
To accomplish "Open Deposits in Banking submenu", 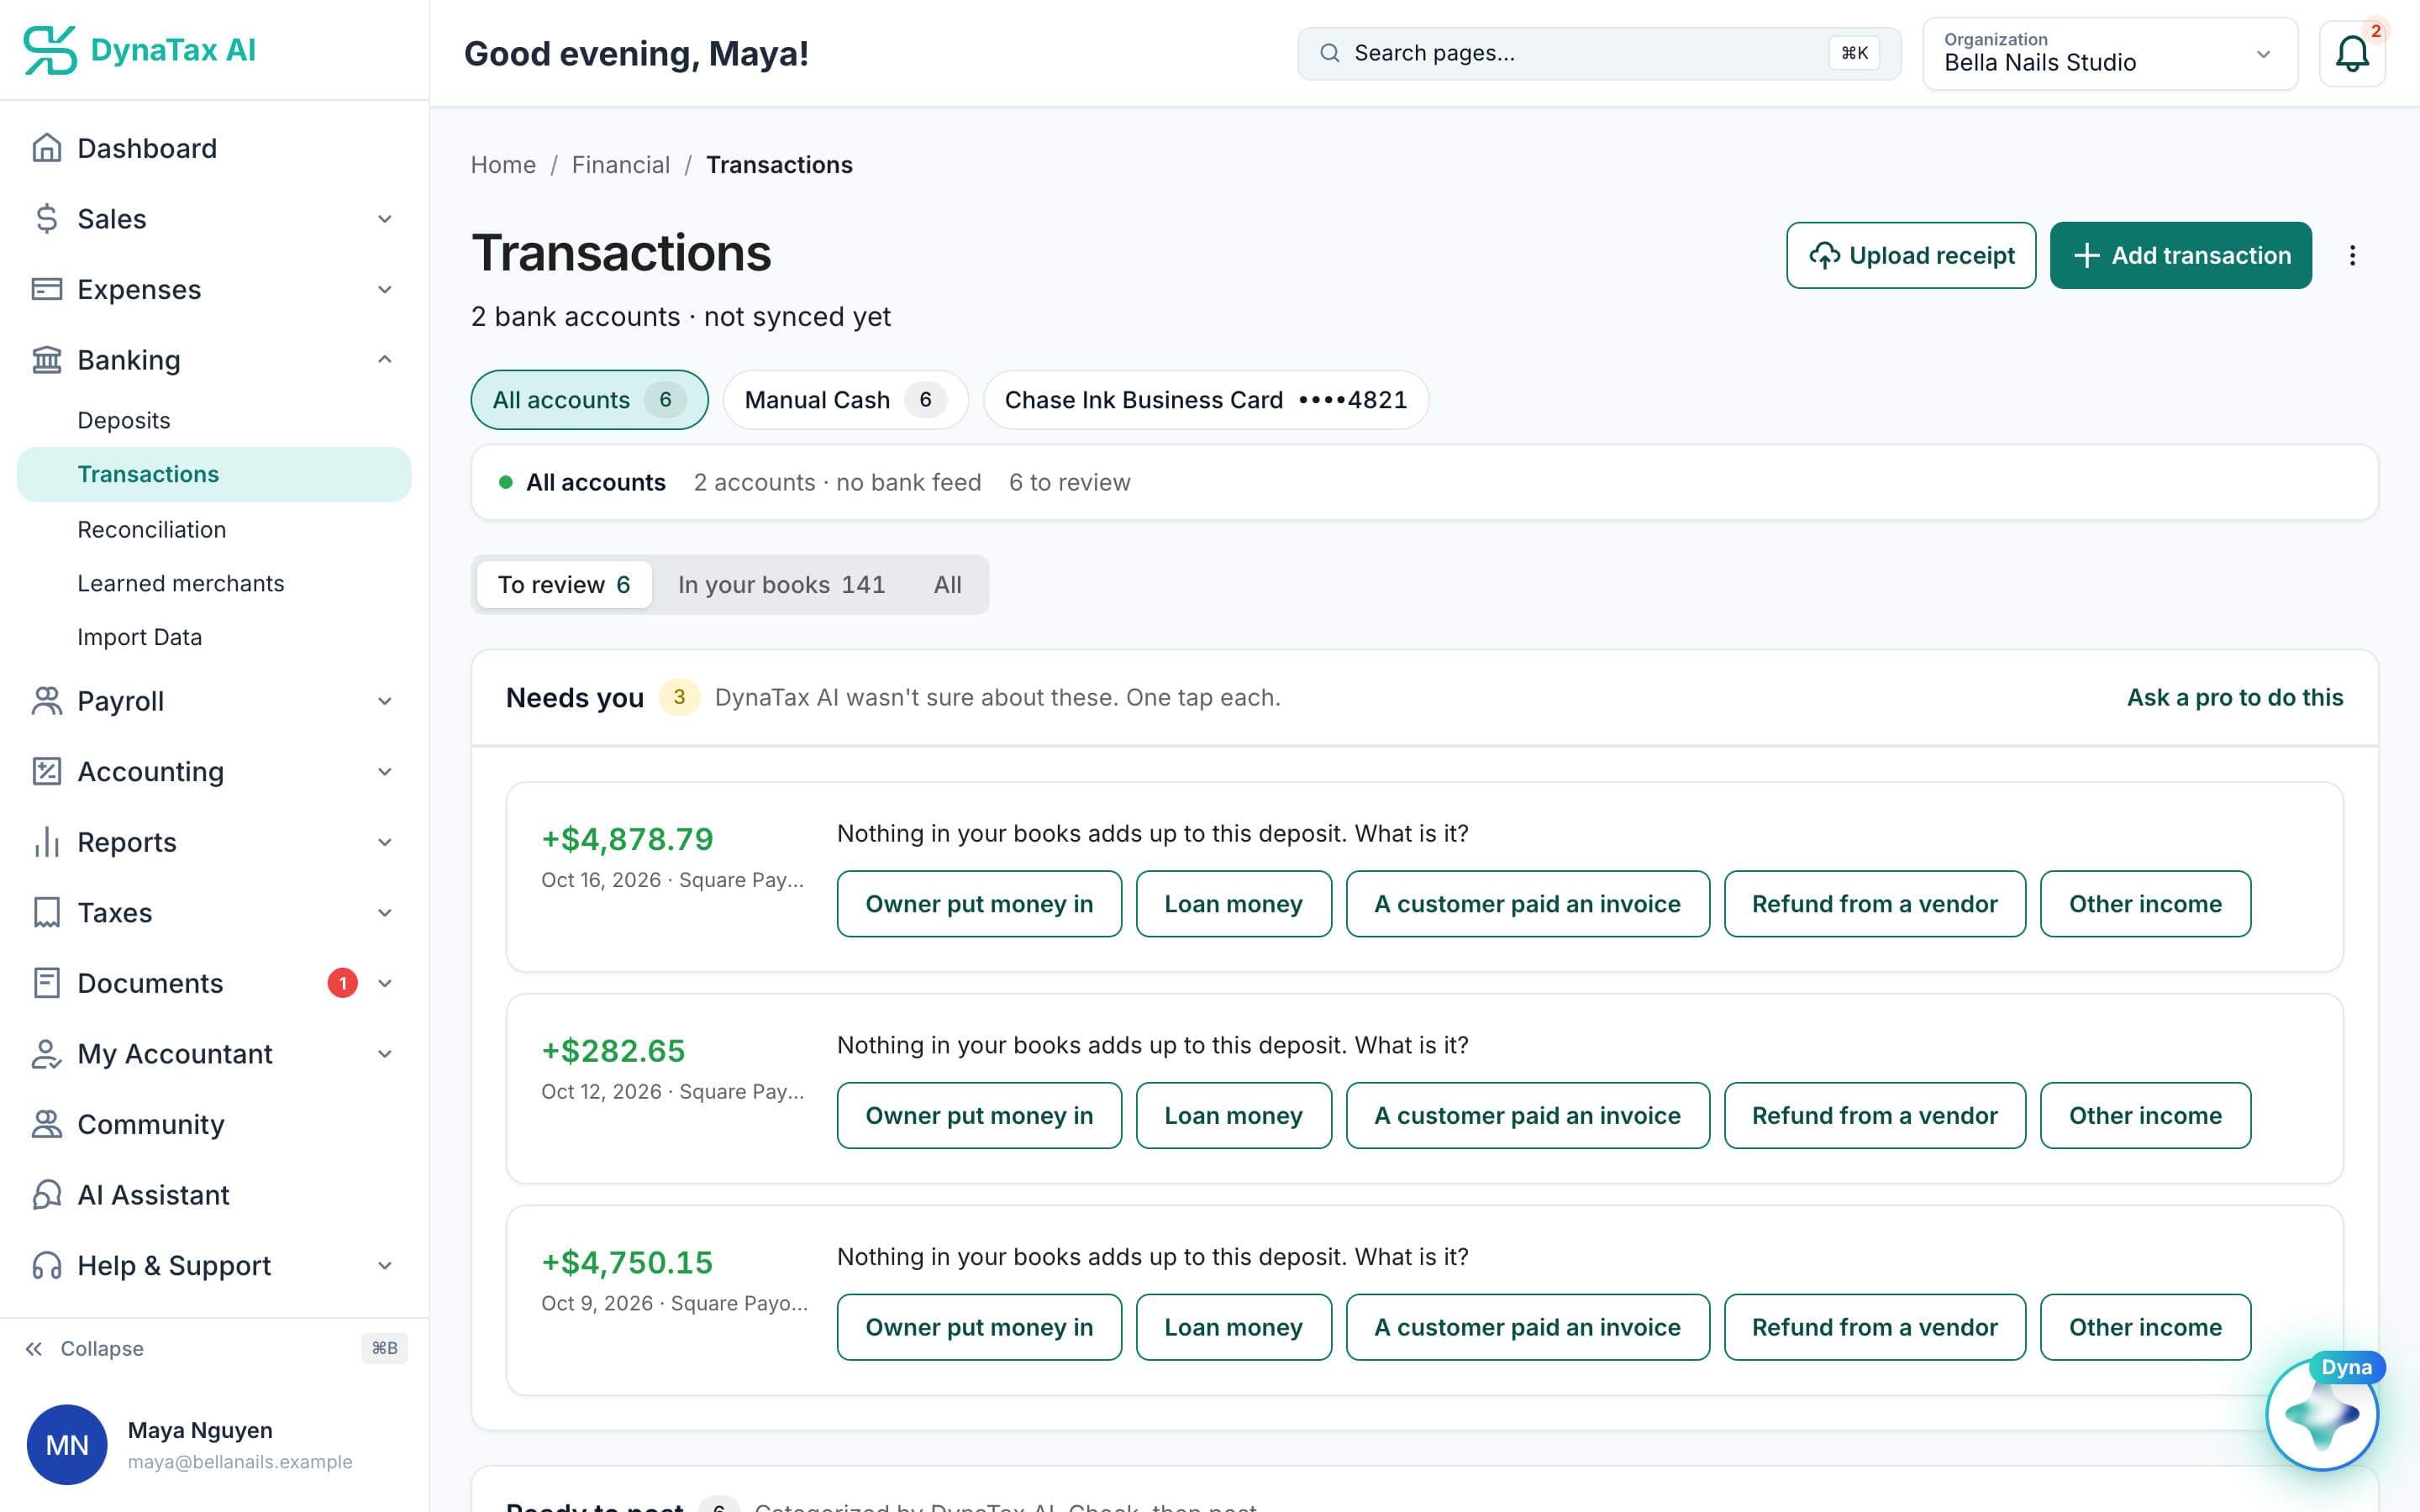I will click(124, 420).
